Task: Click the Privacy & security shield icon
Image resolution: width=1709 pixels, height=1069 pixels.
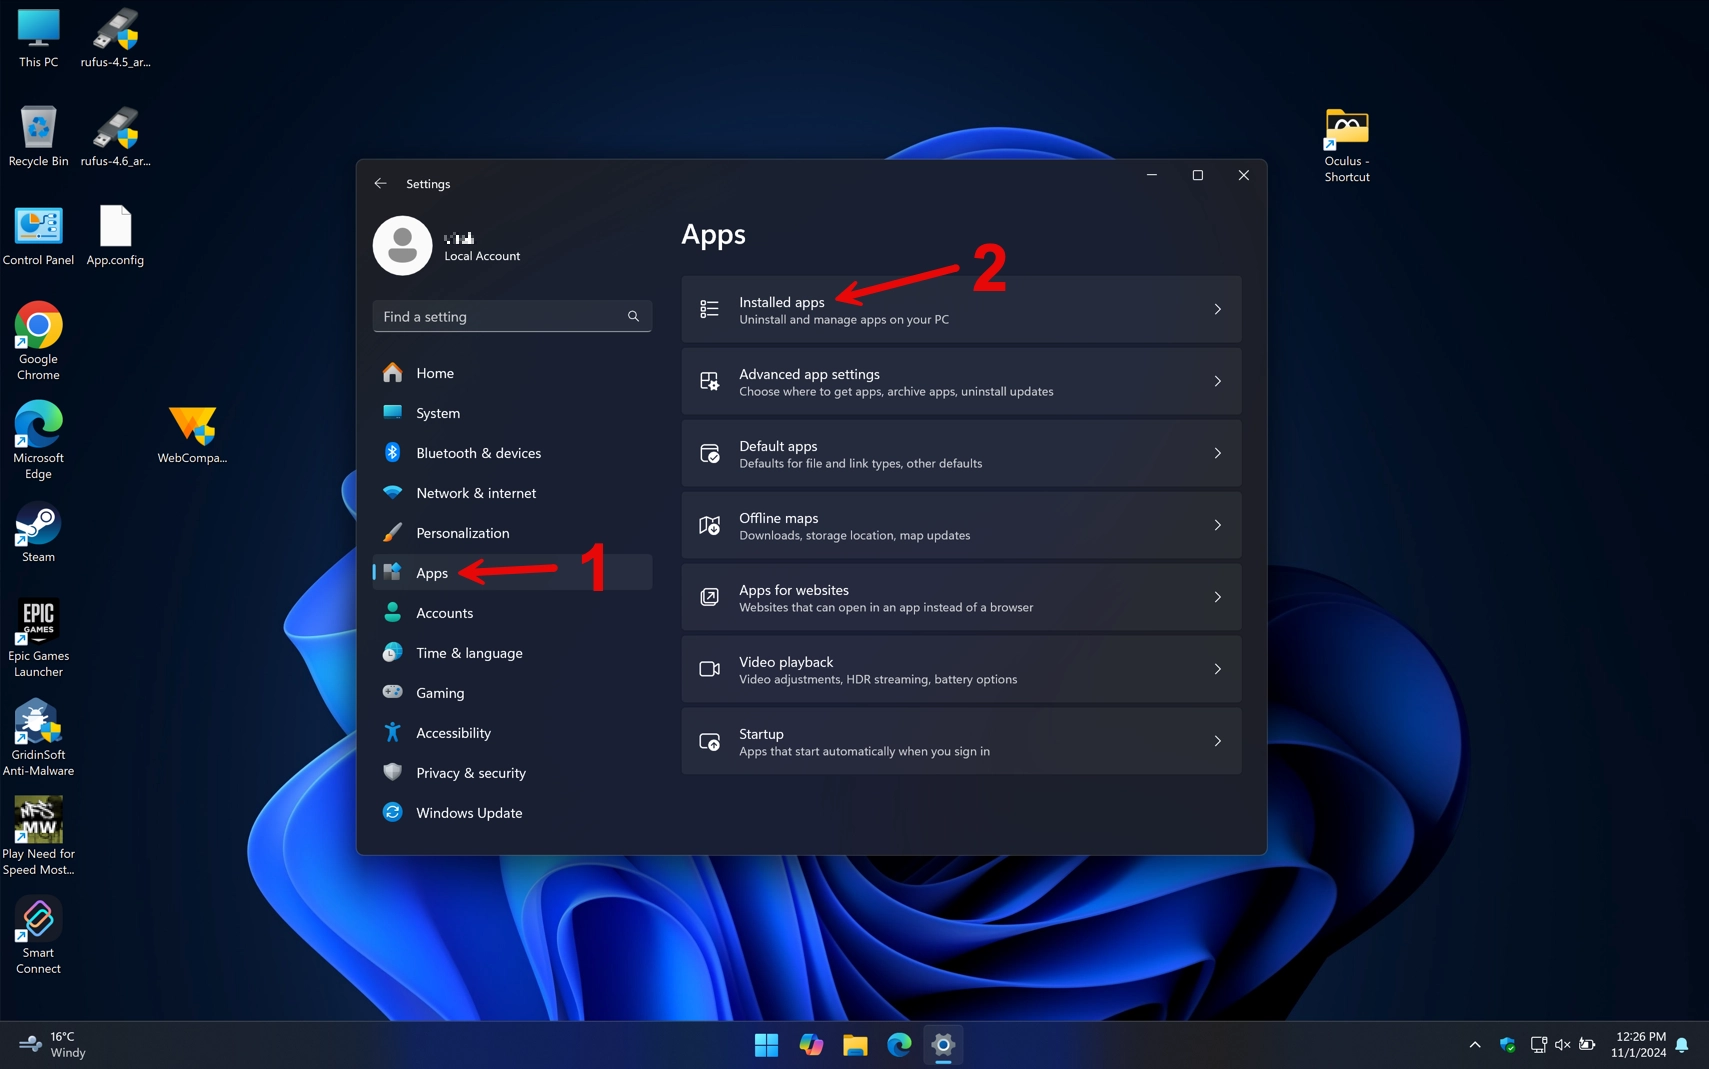Action: pos(392,772)
